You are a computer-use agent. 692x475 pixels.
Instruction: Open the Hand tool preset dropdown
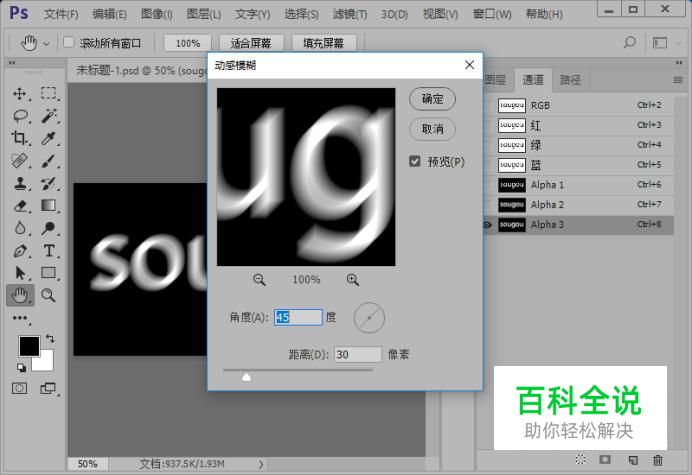[46, 43]
